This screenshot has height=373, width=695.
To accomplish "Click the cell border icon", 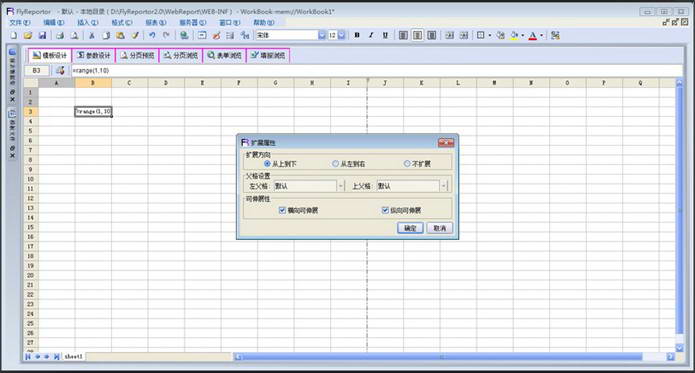I will pos(480,35).
